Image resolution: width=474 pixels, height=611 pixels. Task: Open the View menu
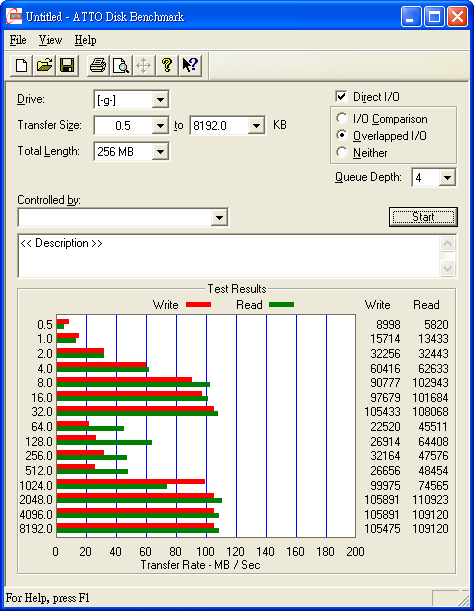coord(50,40)
